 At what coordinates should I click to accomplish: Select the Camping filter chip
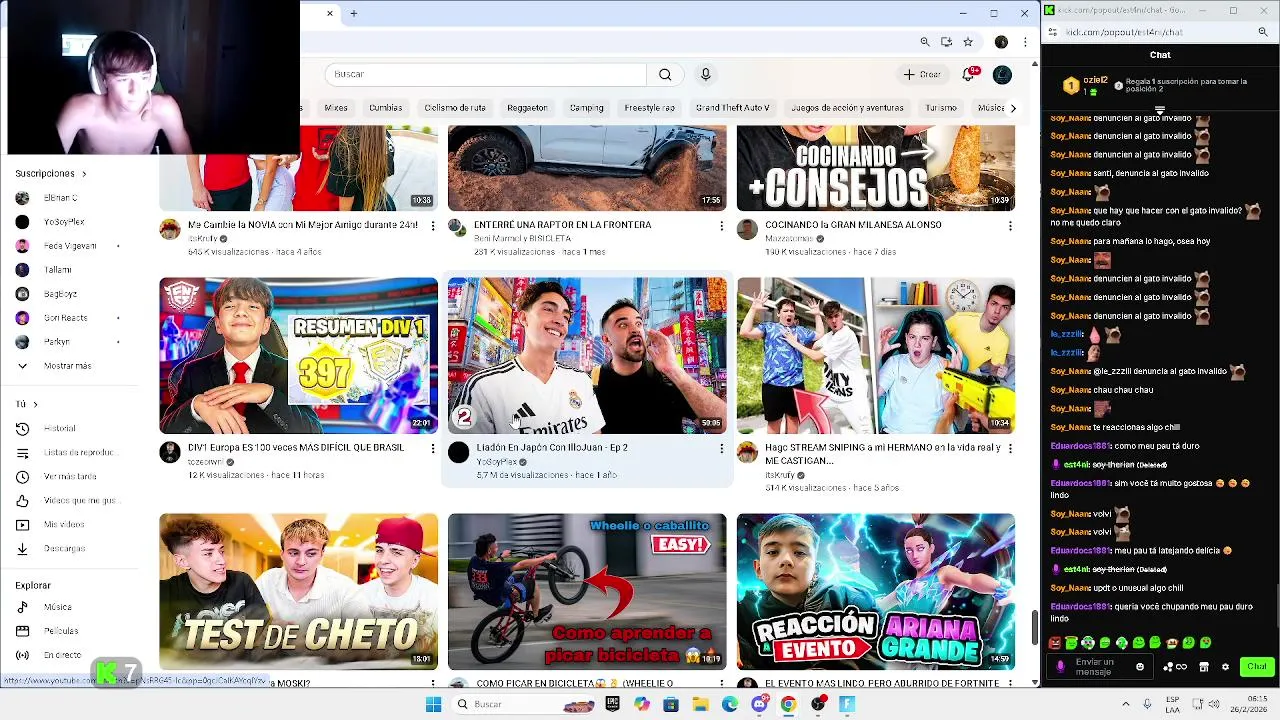pyautogui.click(x=586, y=108)
